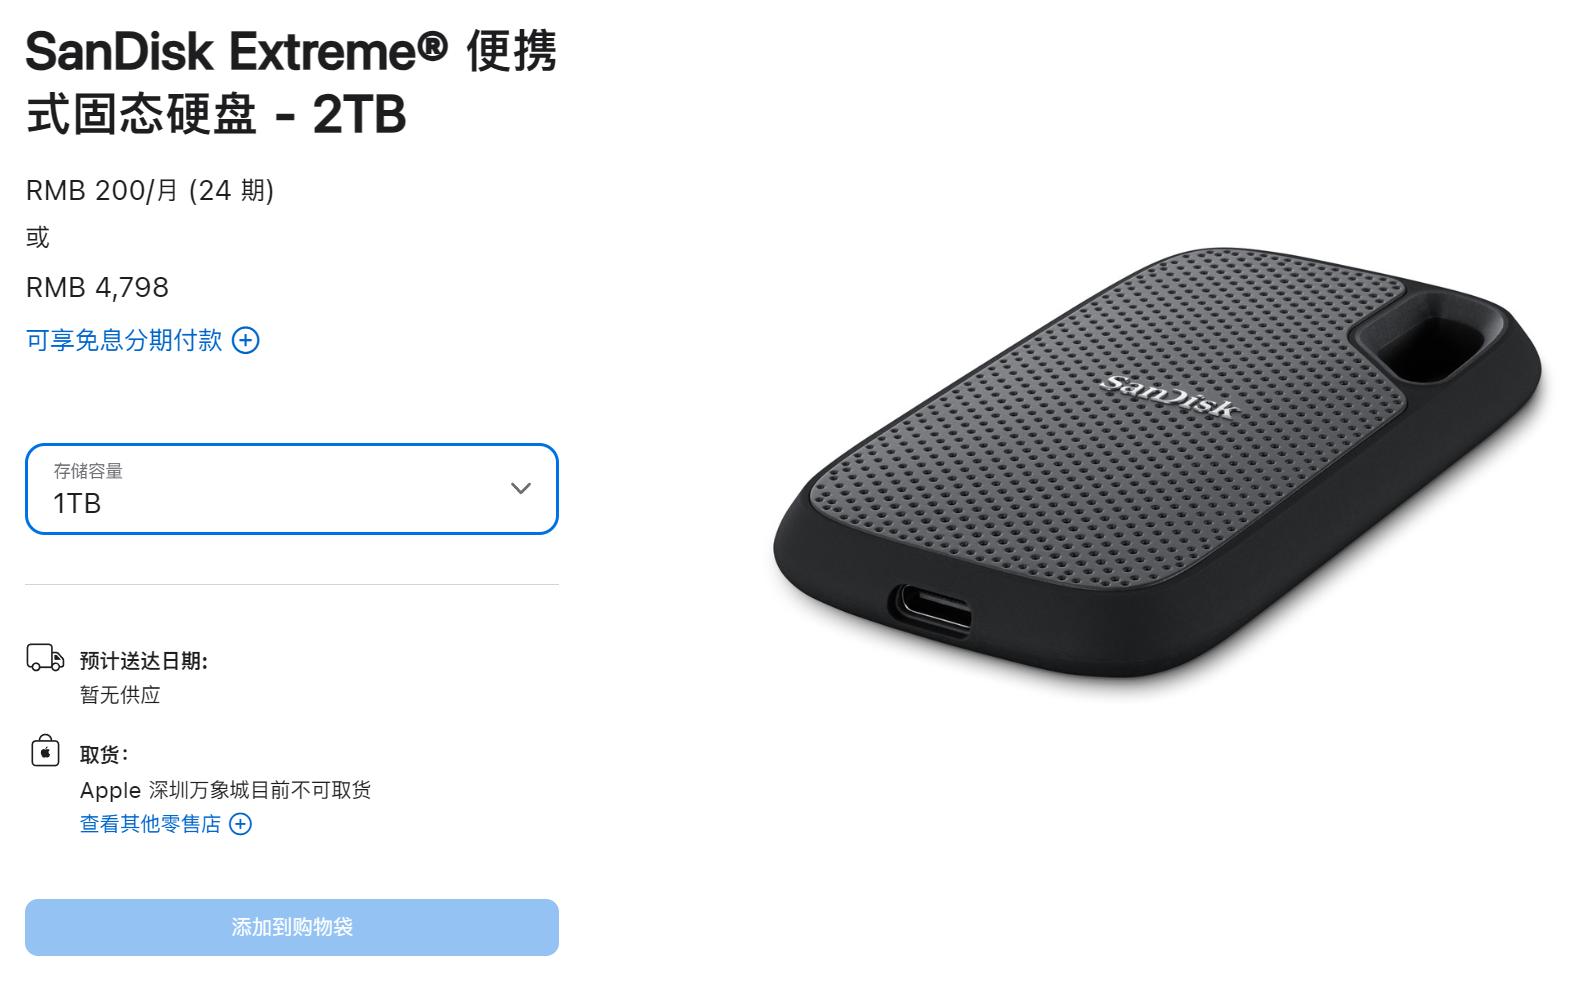Click the 暂无供应 availability status text
1586x985 pixels.
click(x=120, y=695)
